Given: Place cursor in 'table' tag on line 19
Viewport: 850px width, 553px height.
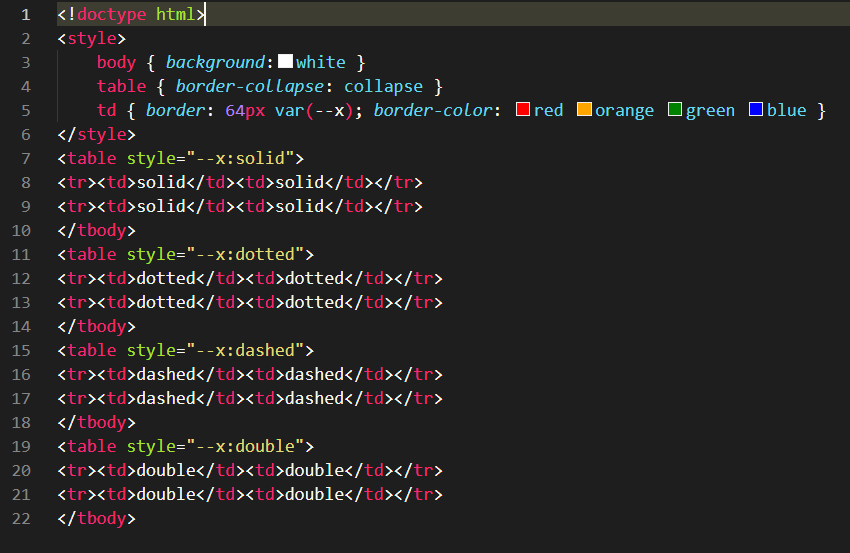Looking at the screenshot, I should coord(92,446).
